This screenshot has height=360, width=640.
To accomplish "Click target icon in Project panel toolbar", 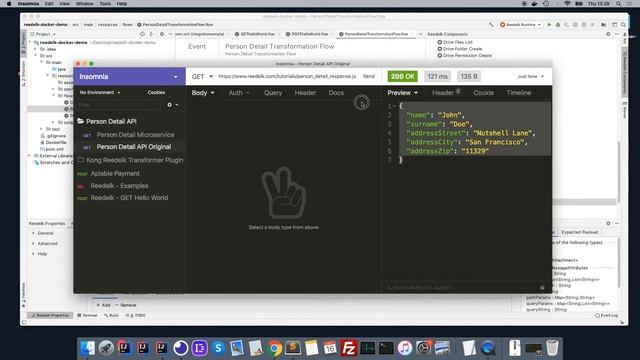I will coord(142,34).
